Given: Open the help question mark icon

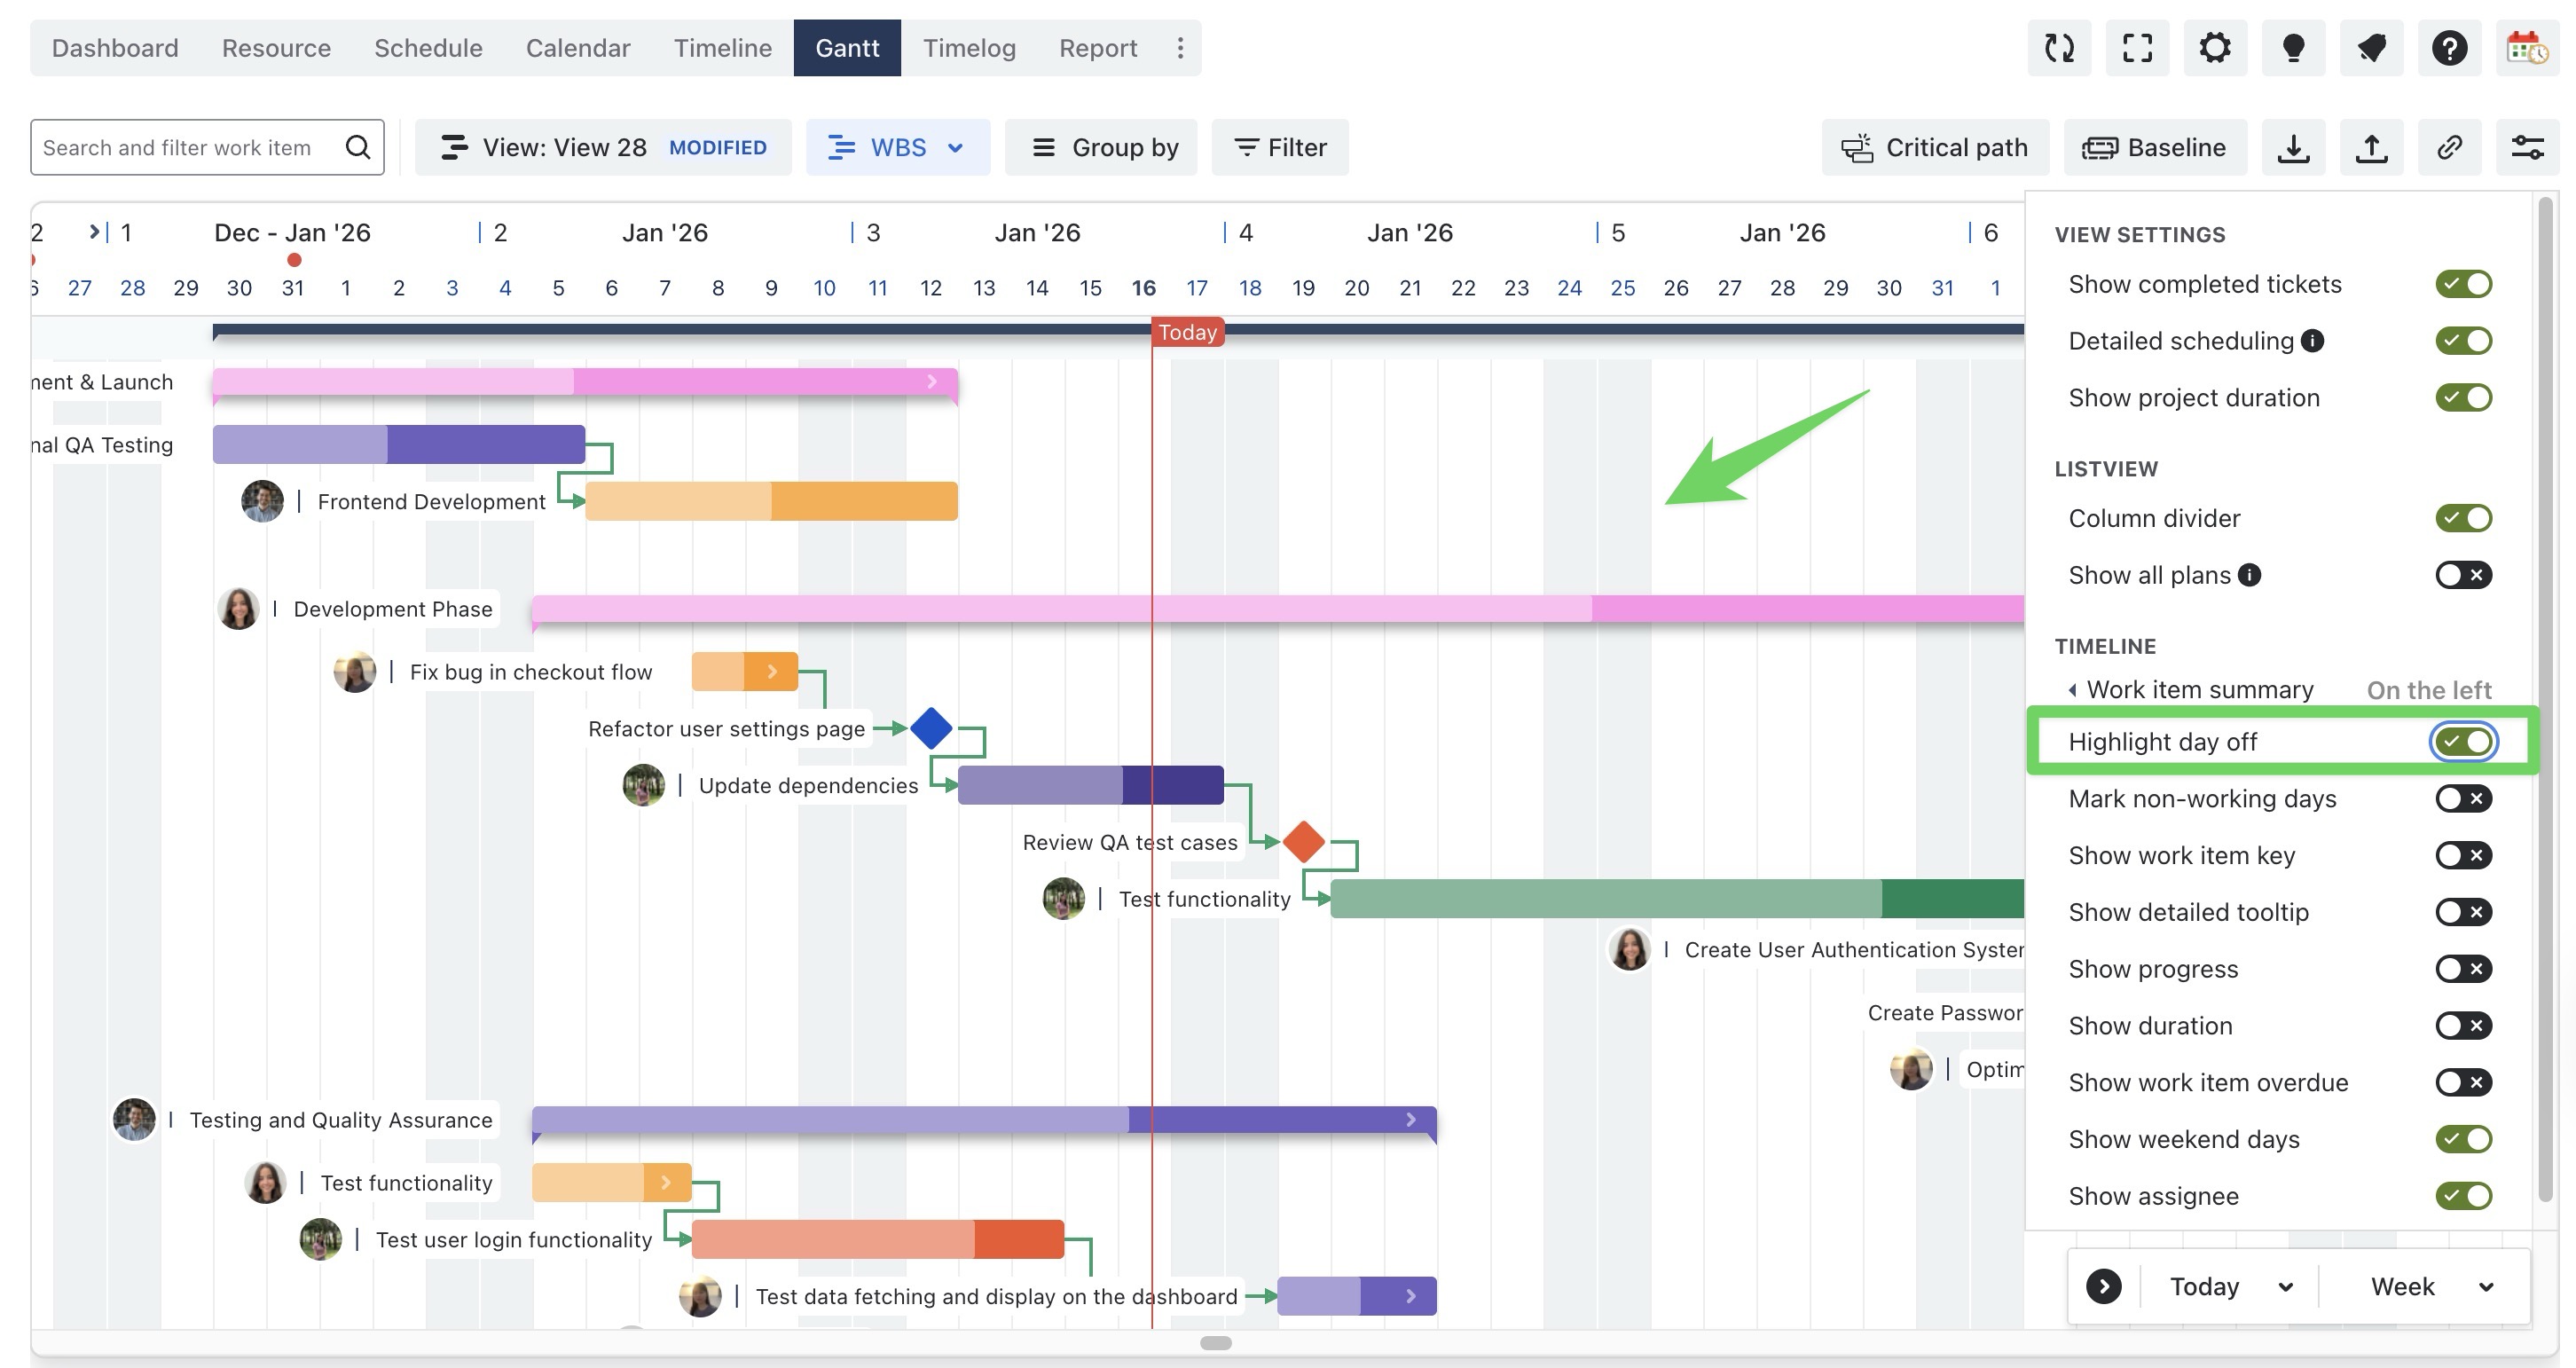Looking at the screenshot, I should (2449, 48).
